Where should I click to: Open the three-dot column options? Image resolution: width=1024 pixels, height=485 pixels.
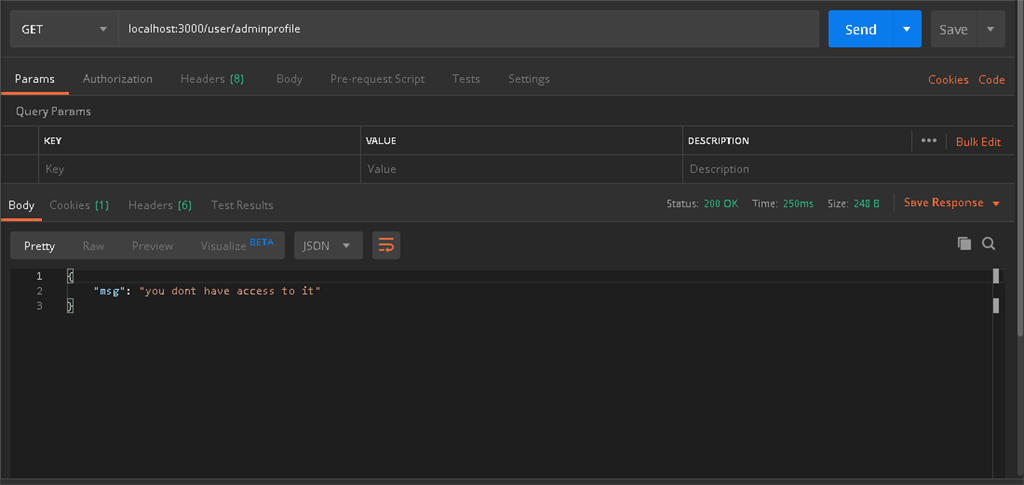(929, 141)
